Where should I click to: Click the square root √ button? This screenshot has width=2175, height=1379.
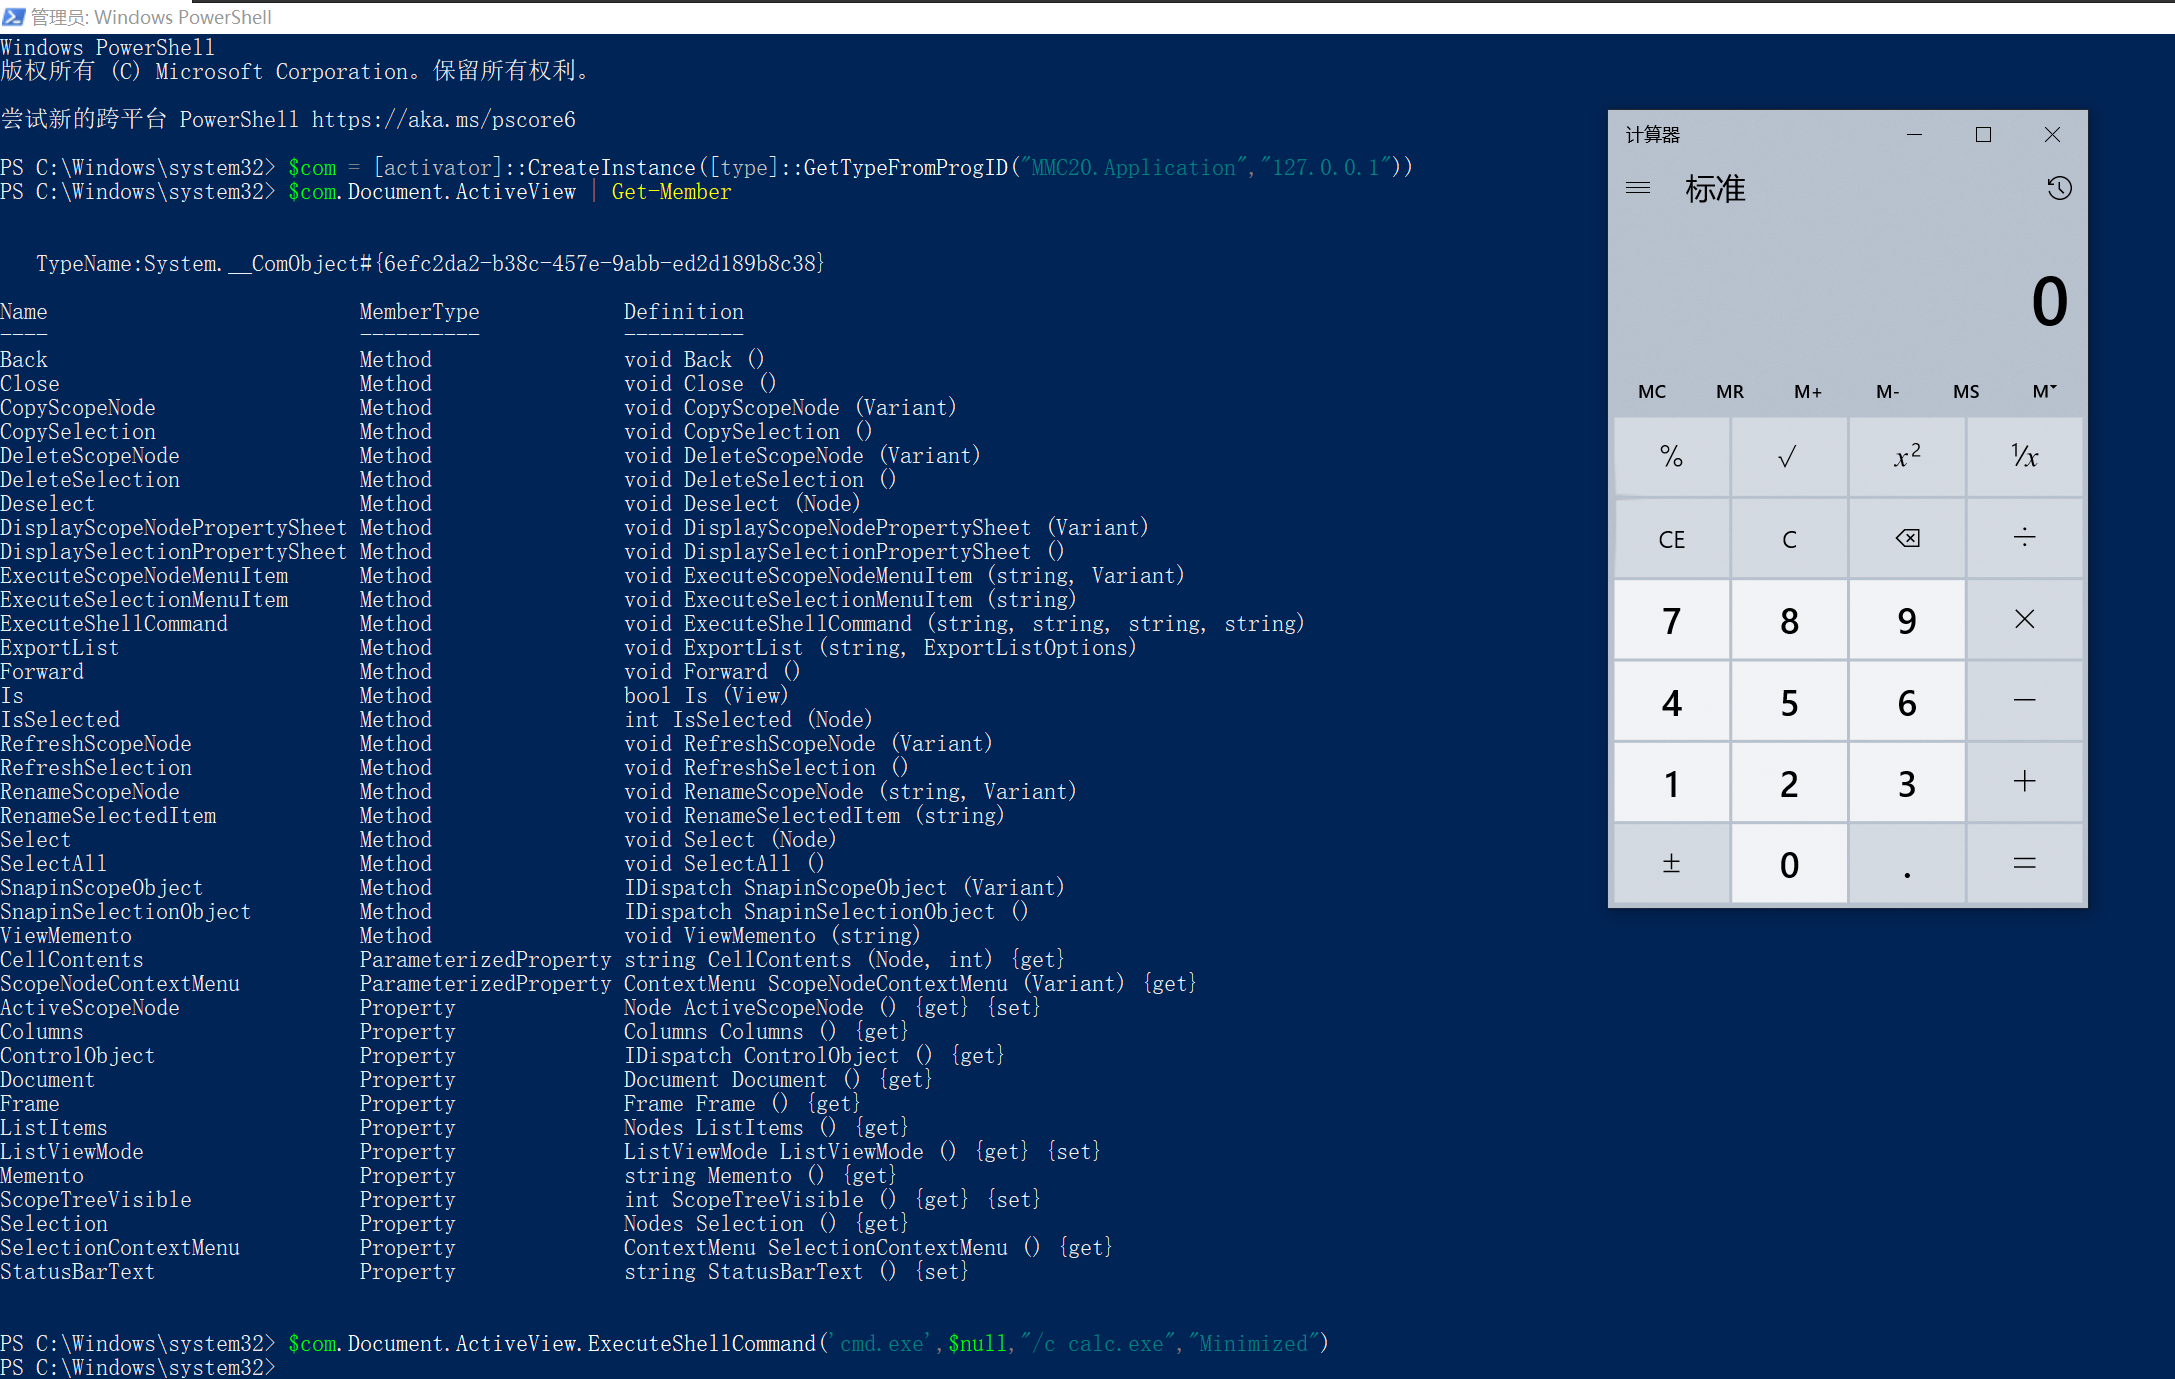click(1787, 456)
